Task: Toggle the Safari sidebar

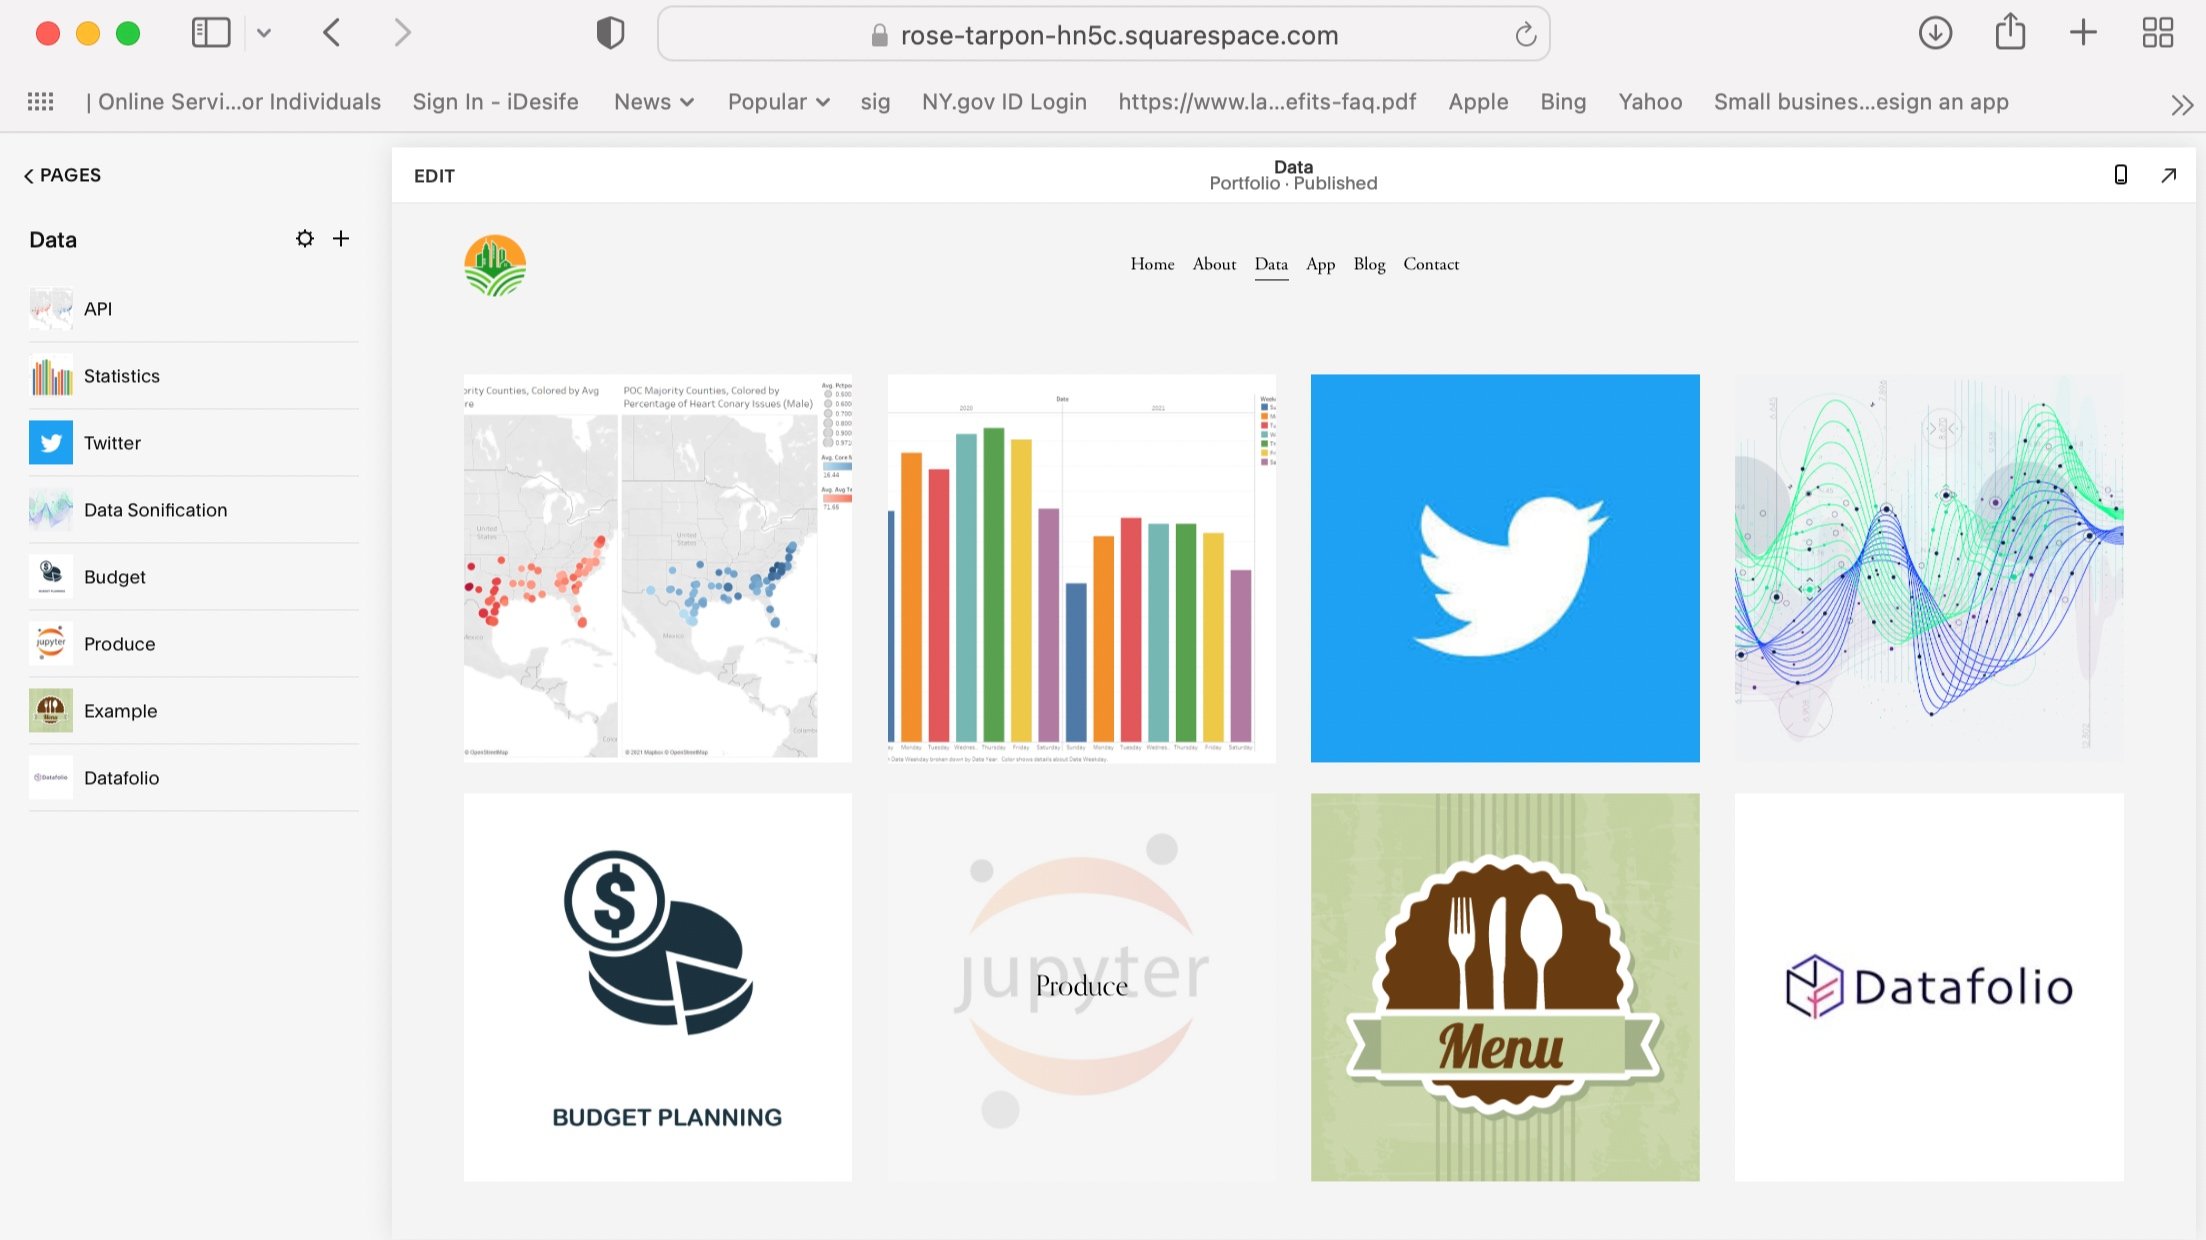Action: [211, 33]
